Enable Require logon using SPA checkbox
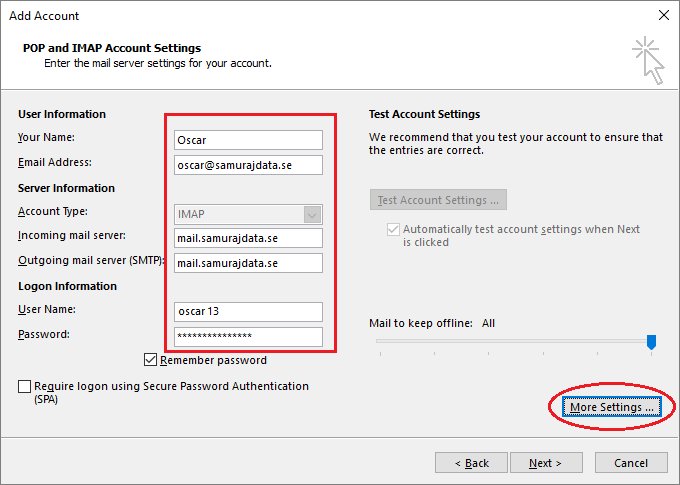Viewport: 680px width, 485px height. click(24, 386)
